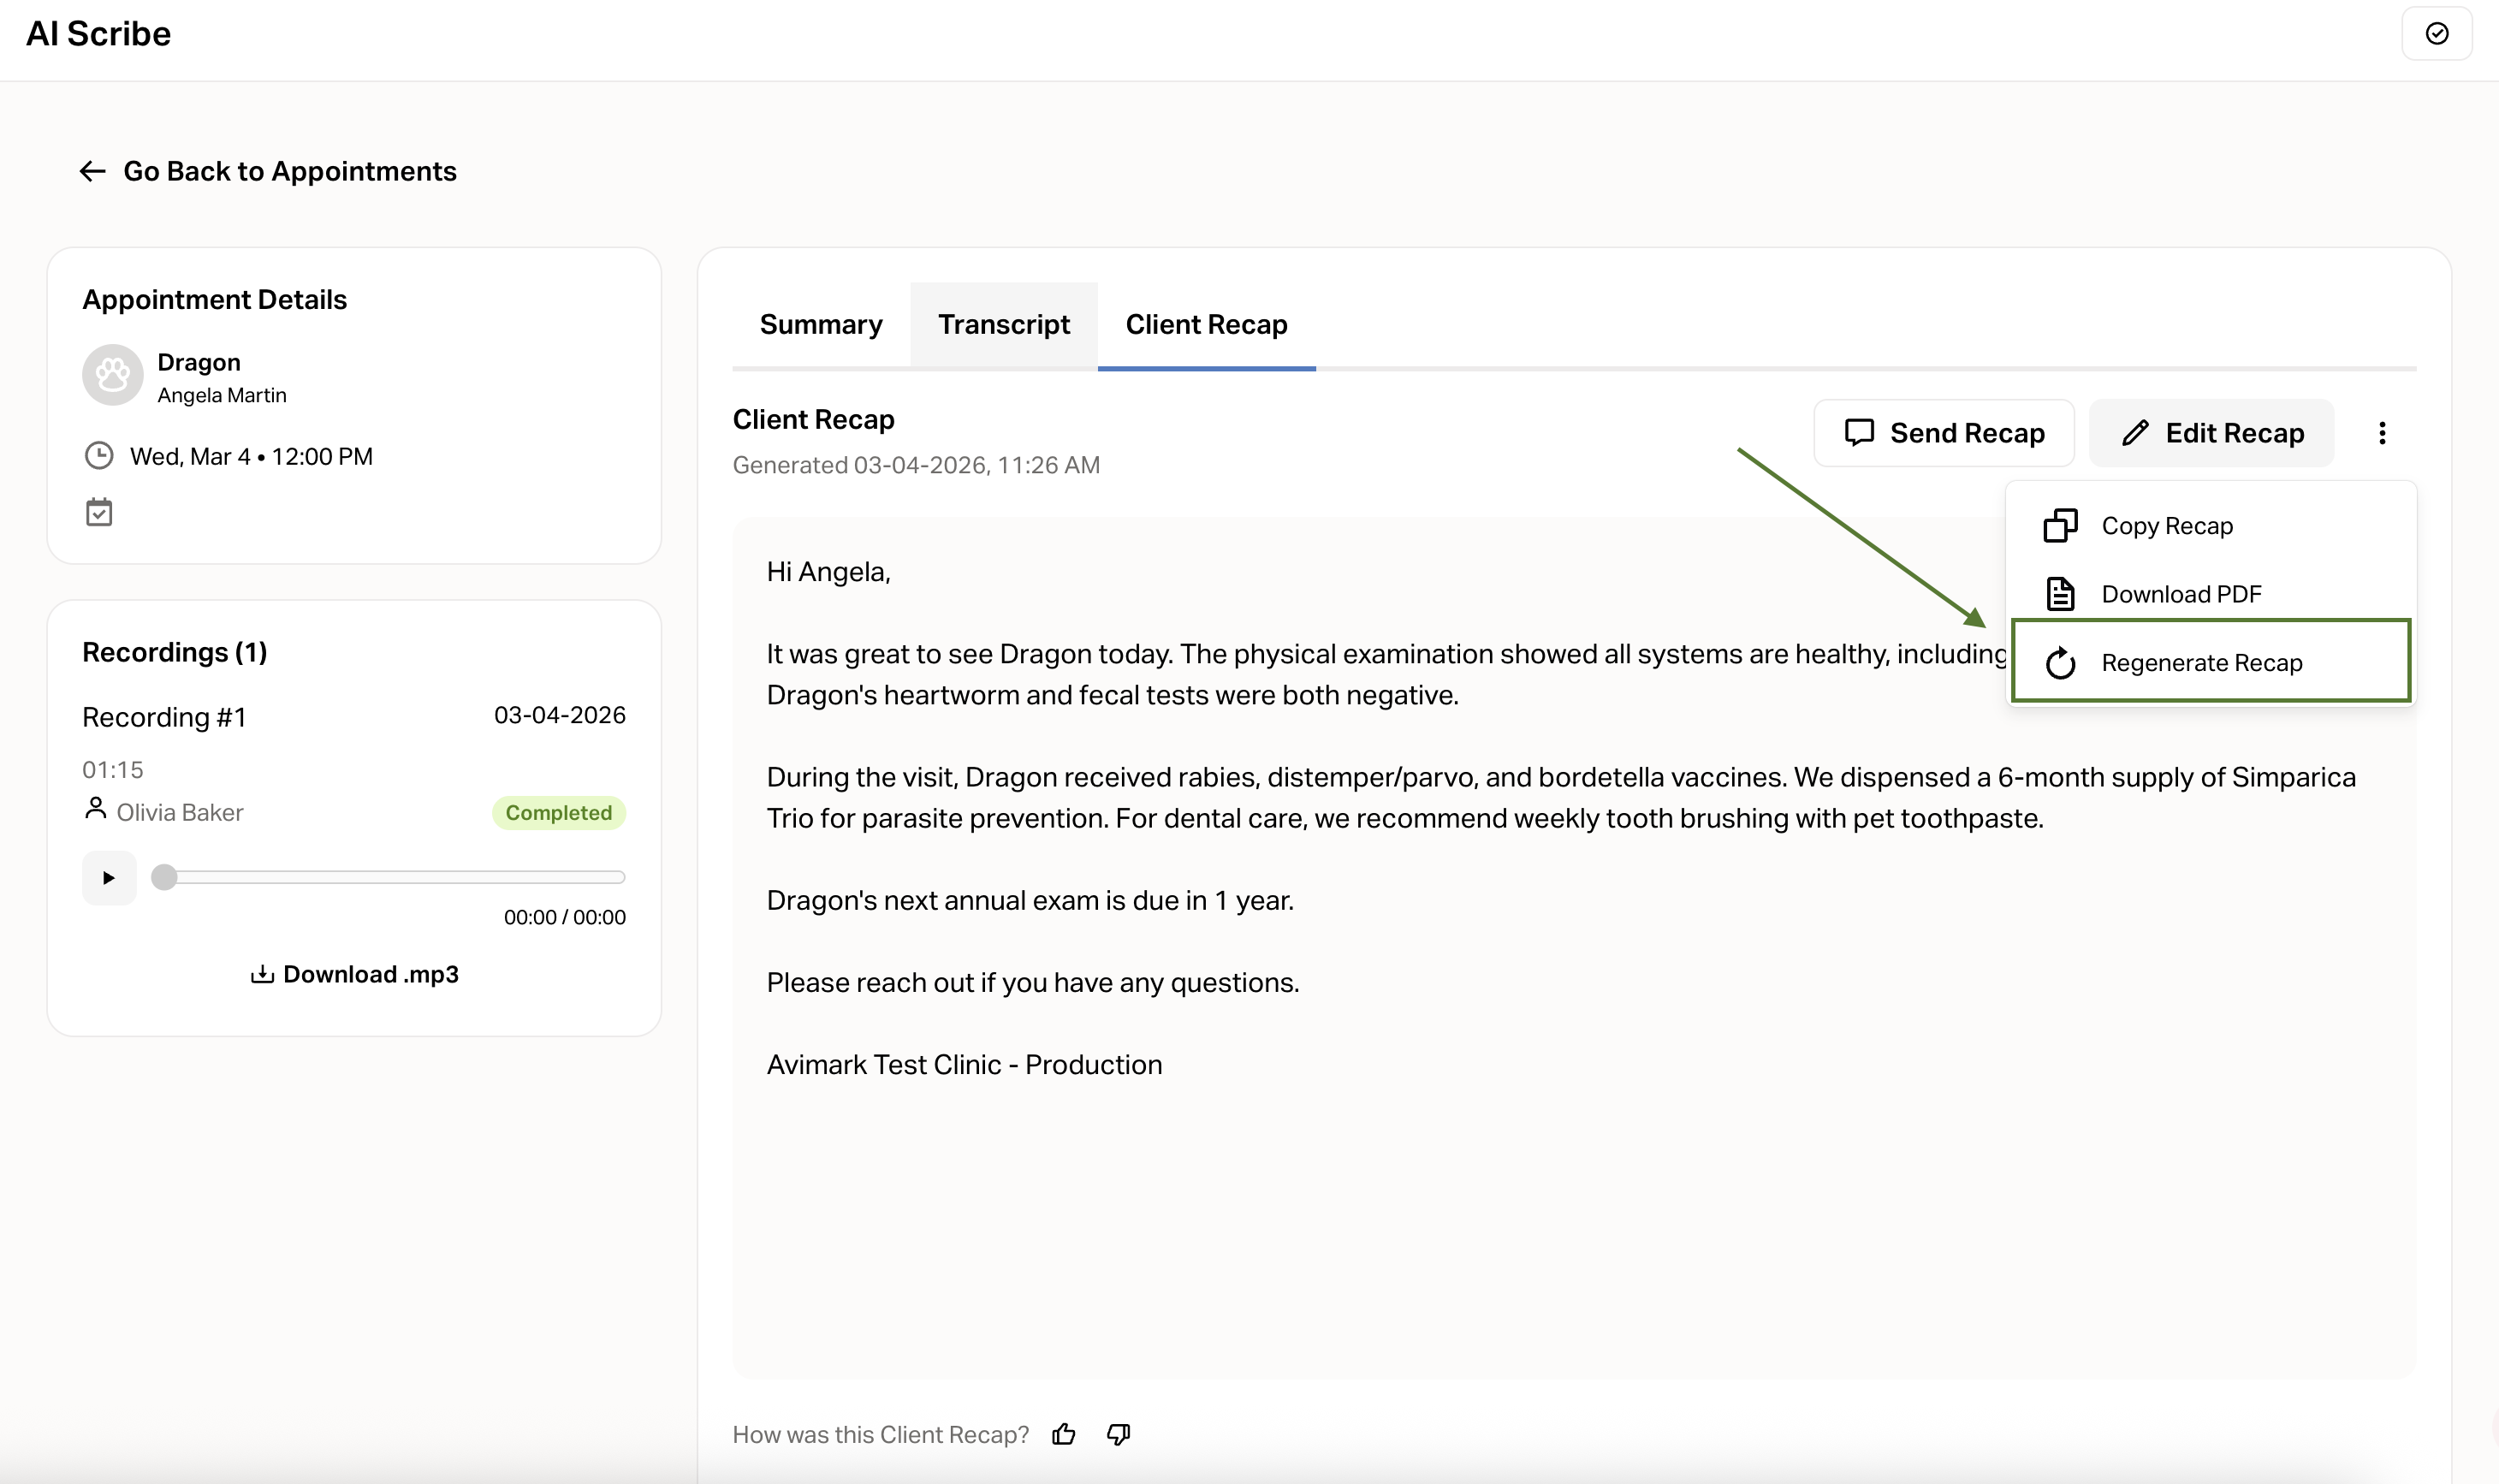Switch to the Summary tab
The height and width of the screenshot is (1484, 2499).
pos(820,325)
